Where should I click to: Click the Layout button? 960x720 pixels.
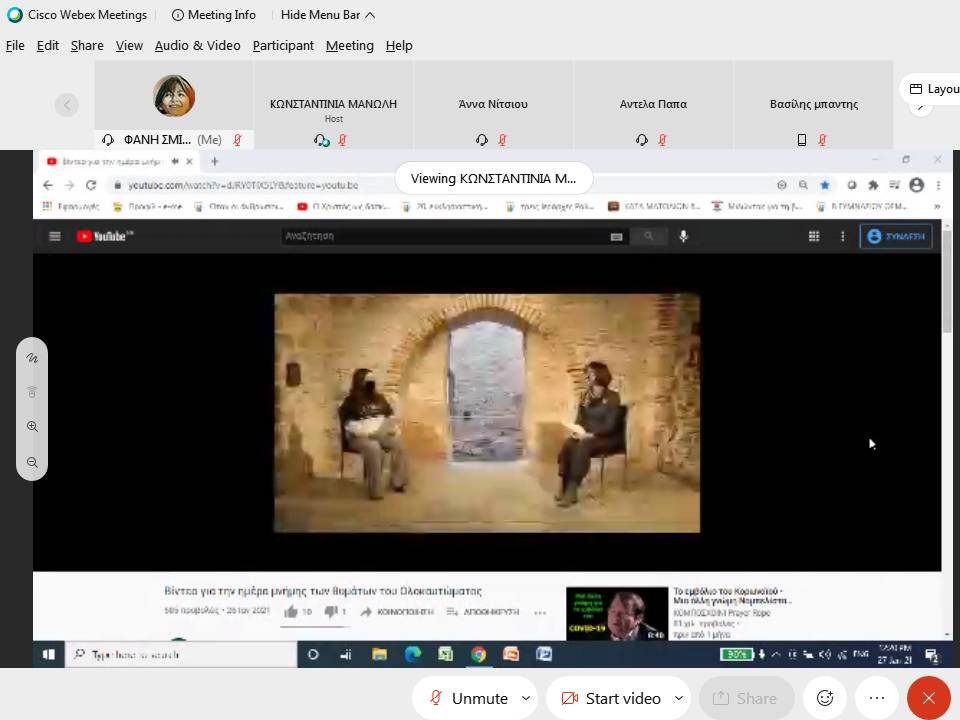(x=933, y=89)
